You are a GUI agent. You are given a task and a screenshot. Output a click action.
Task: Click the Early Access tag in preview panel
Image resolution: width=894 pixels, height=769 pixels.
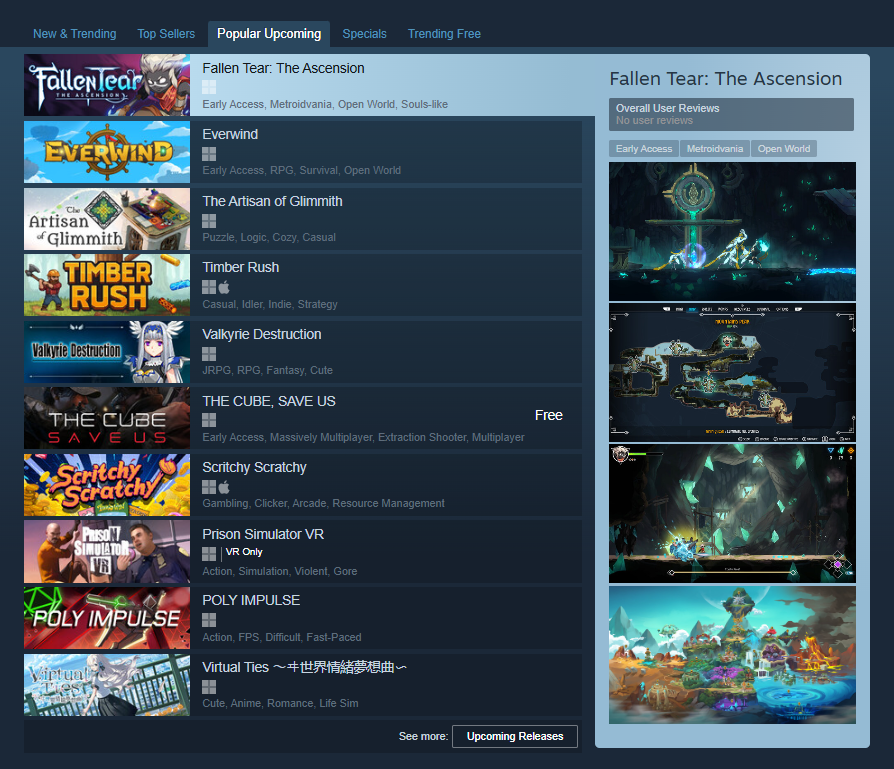(x=644, y=148)
